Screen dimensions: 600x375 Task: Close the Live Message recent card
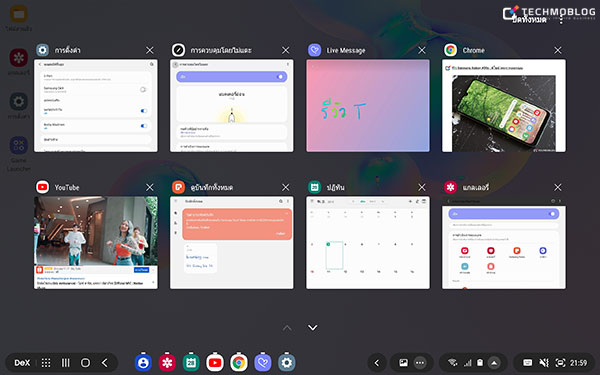point(422,50)
